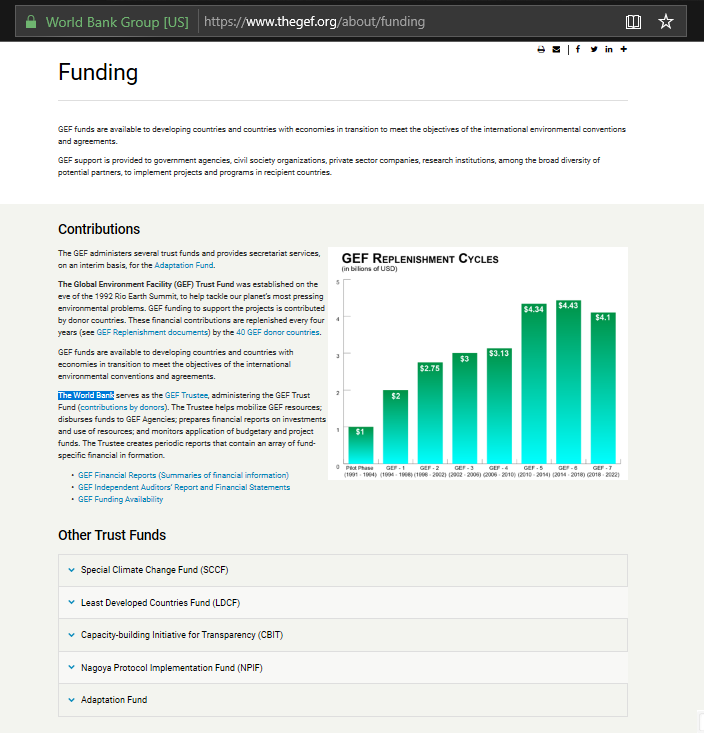Viewport: 704px width, 733px height.
Task: Click the $4.34 GEF-5 bar
Action: click(534, 384)
